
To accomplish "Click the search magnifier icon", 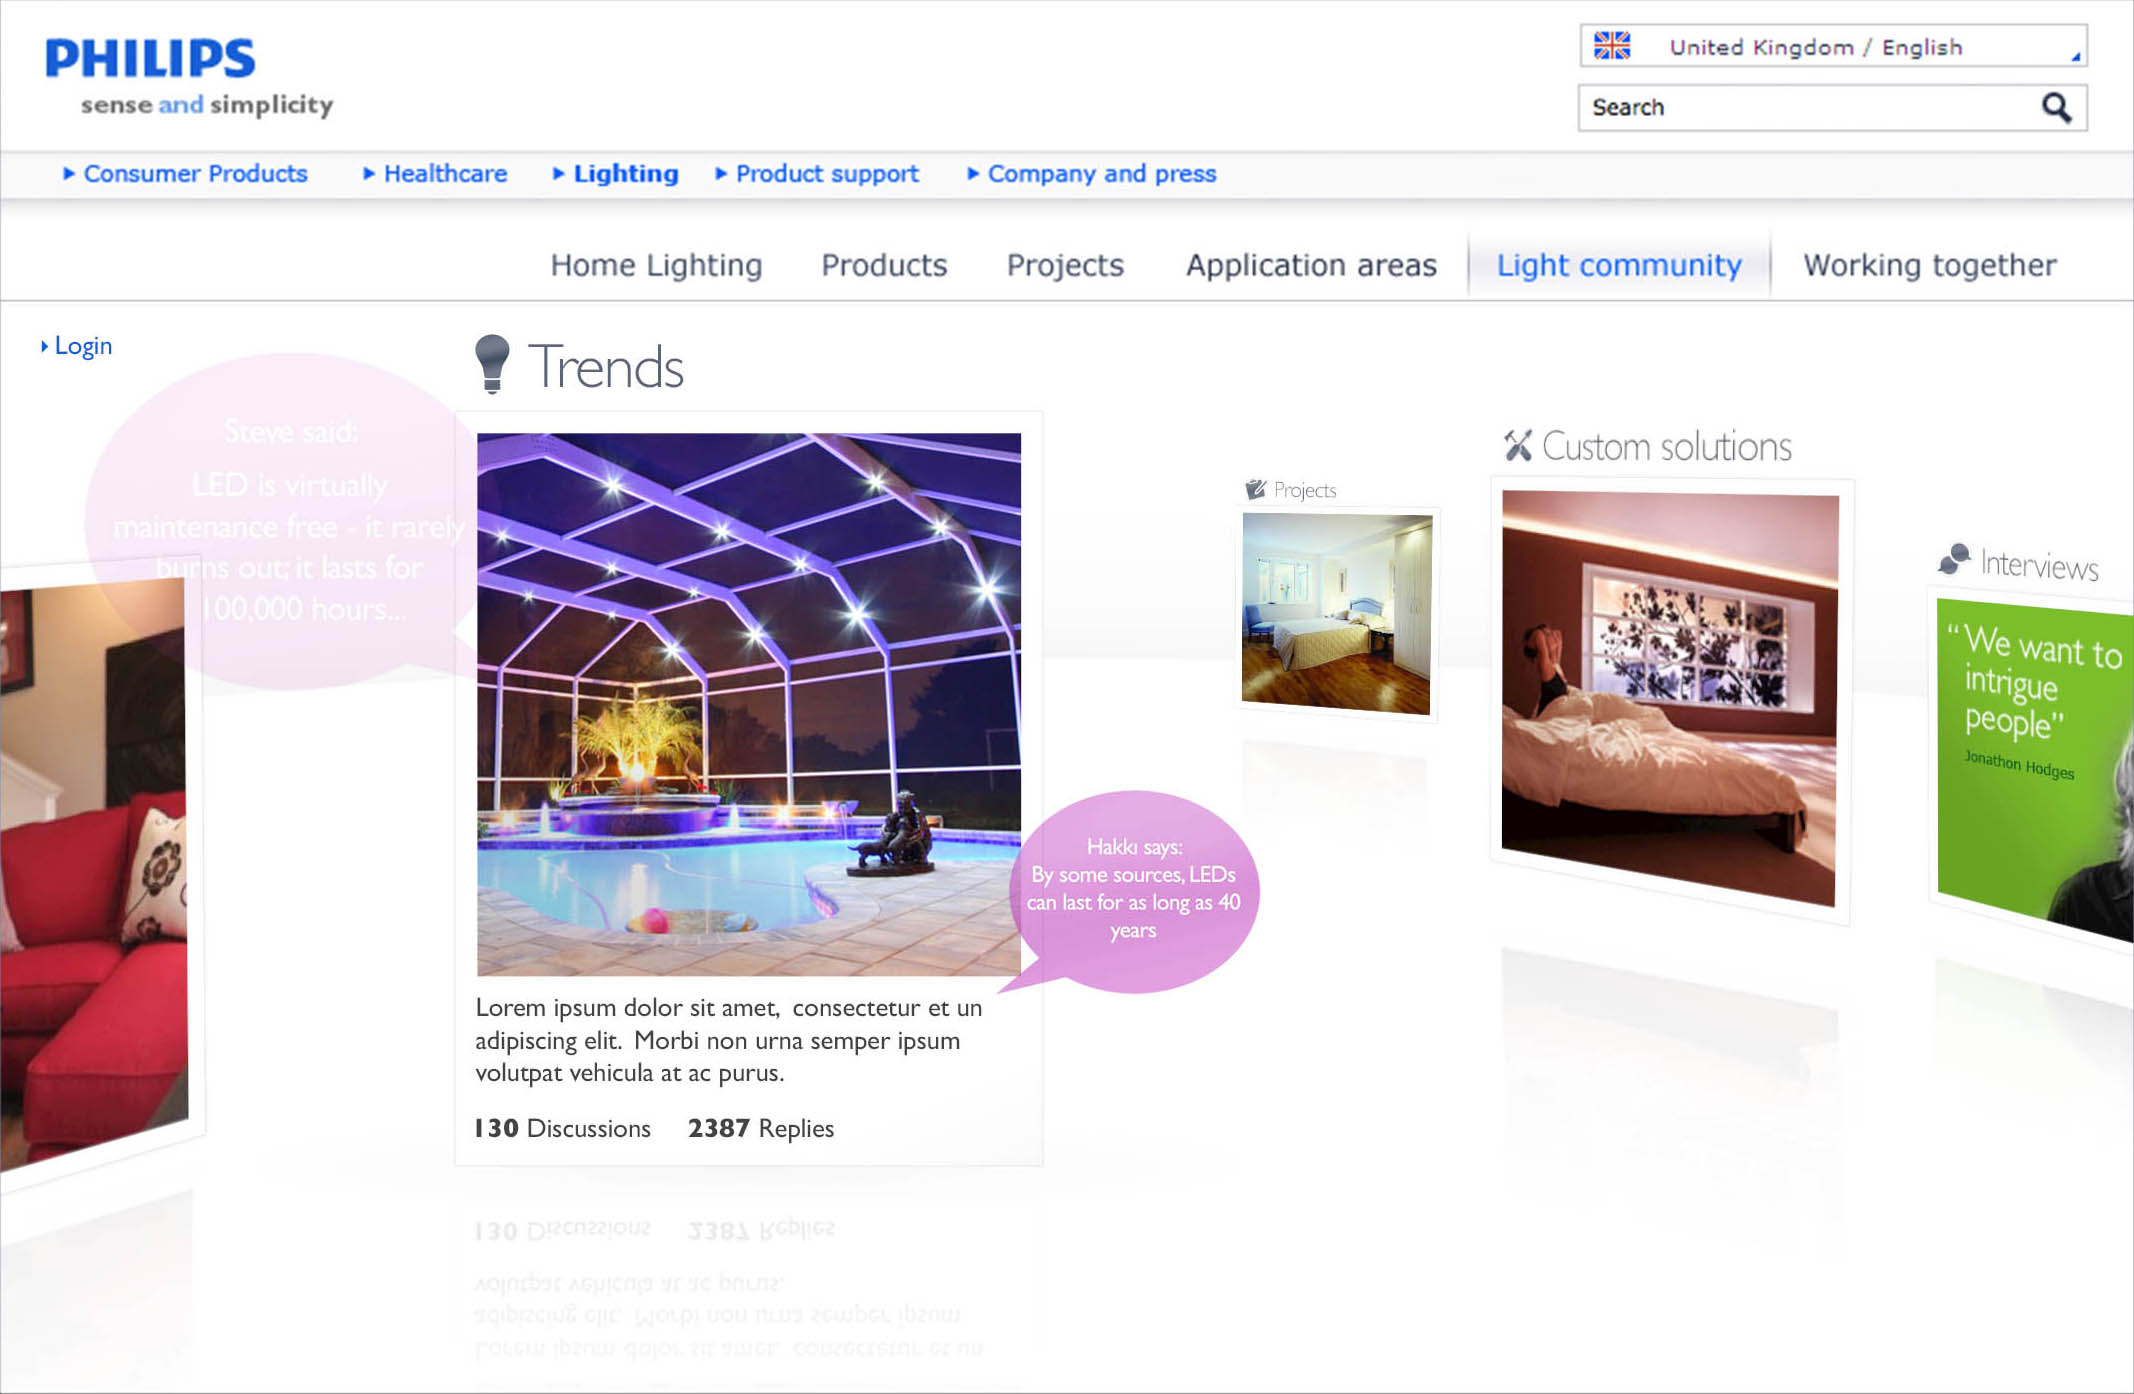I will click(2056, 107).
